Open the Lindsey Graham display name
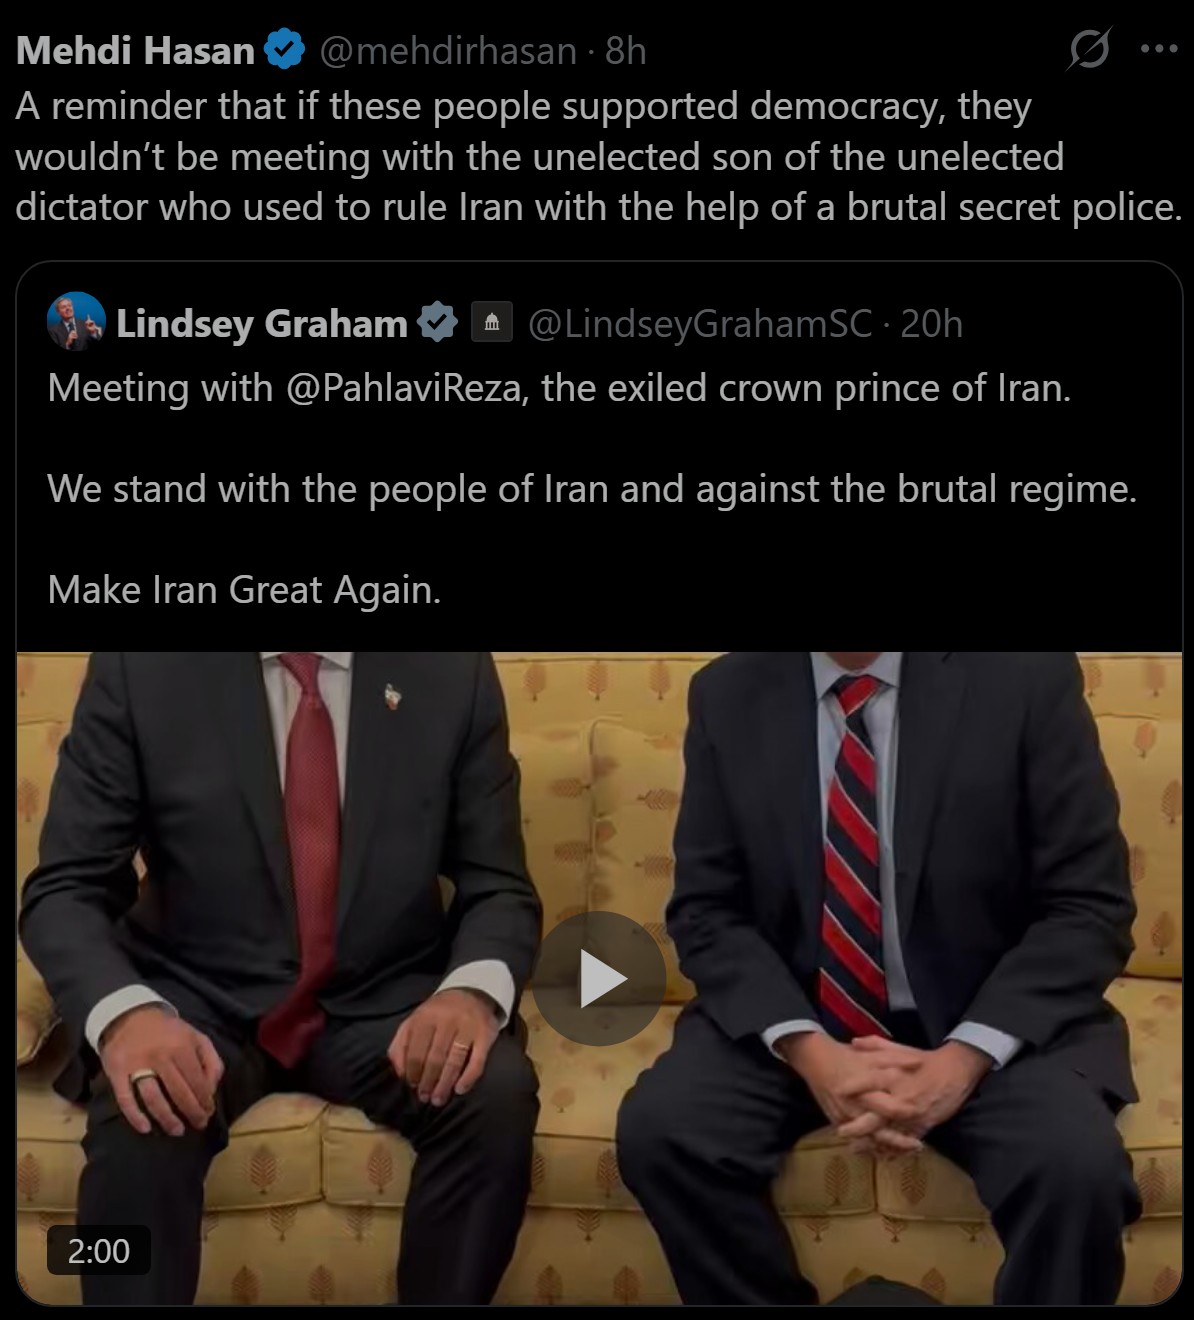1194x1320 pixels. pyautogui.click(x=262, y=324)
